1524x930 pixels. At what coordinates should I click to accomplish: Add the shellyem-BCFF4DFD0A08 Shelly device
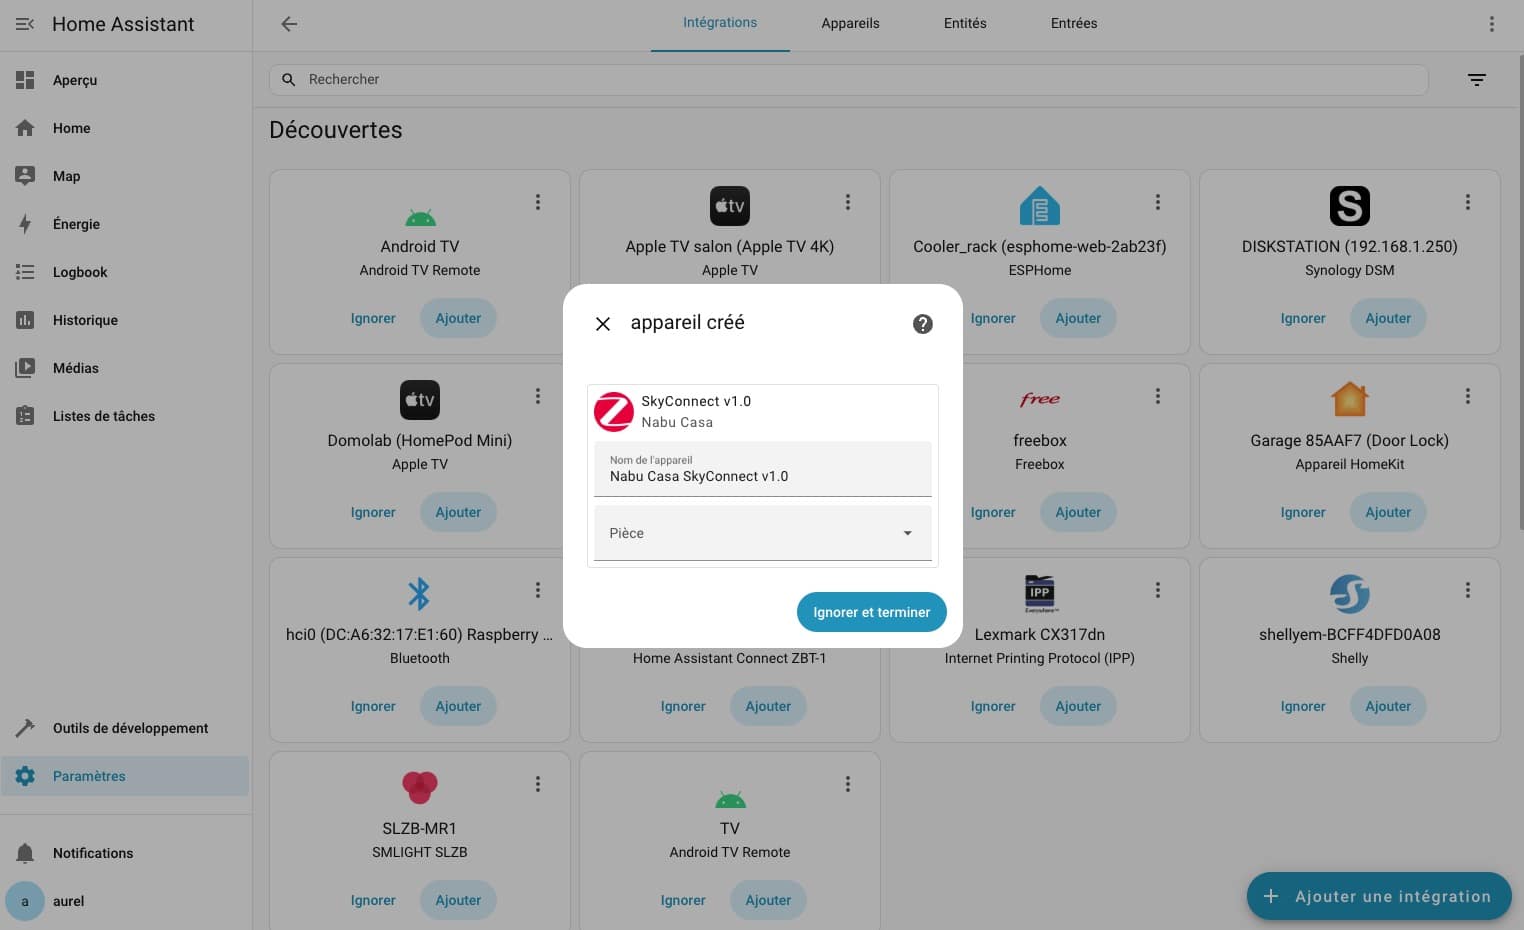click(1387, 706)
